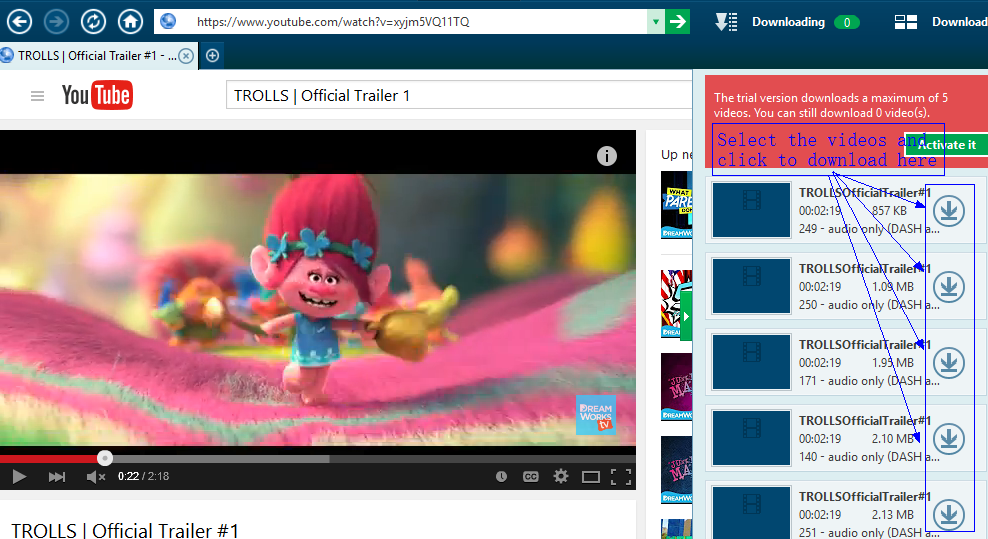Click the Activate it button
Viewport: 988px width, 539px height.
(x=945, y=144)
